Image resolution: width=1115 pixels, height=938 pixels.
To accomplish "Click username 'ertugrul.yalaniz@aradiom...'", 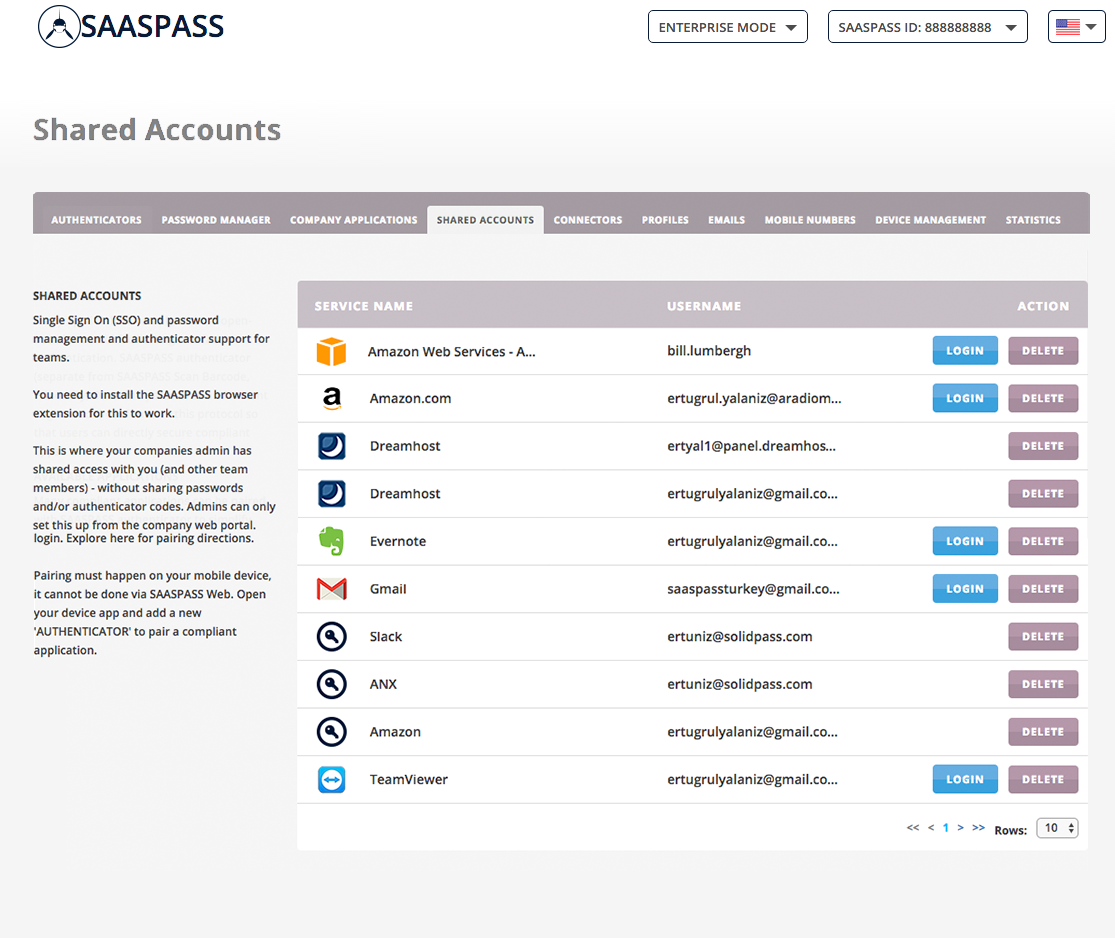I will click(754, 399).
